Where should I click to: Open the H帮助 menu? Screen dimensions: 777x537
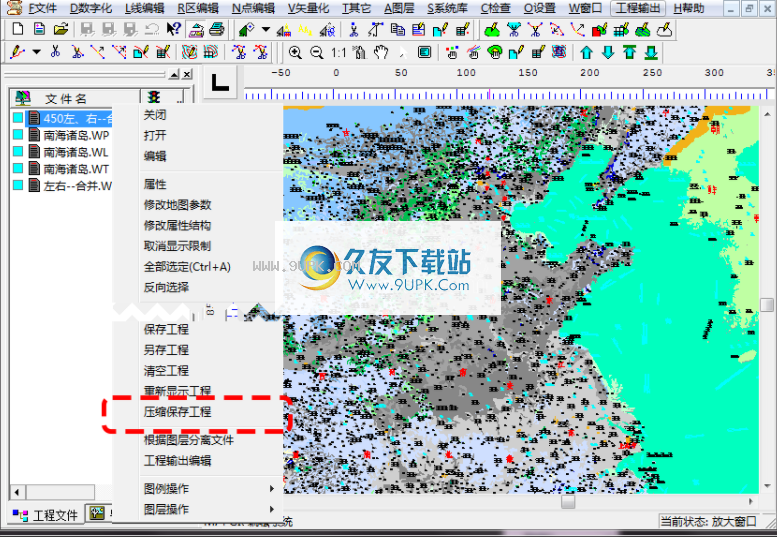pos(689,8)
